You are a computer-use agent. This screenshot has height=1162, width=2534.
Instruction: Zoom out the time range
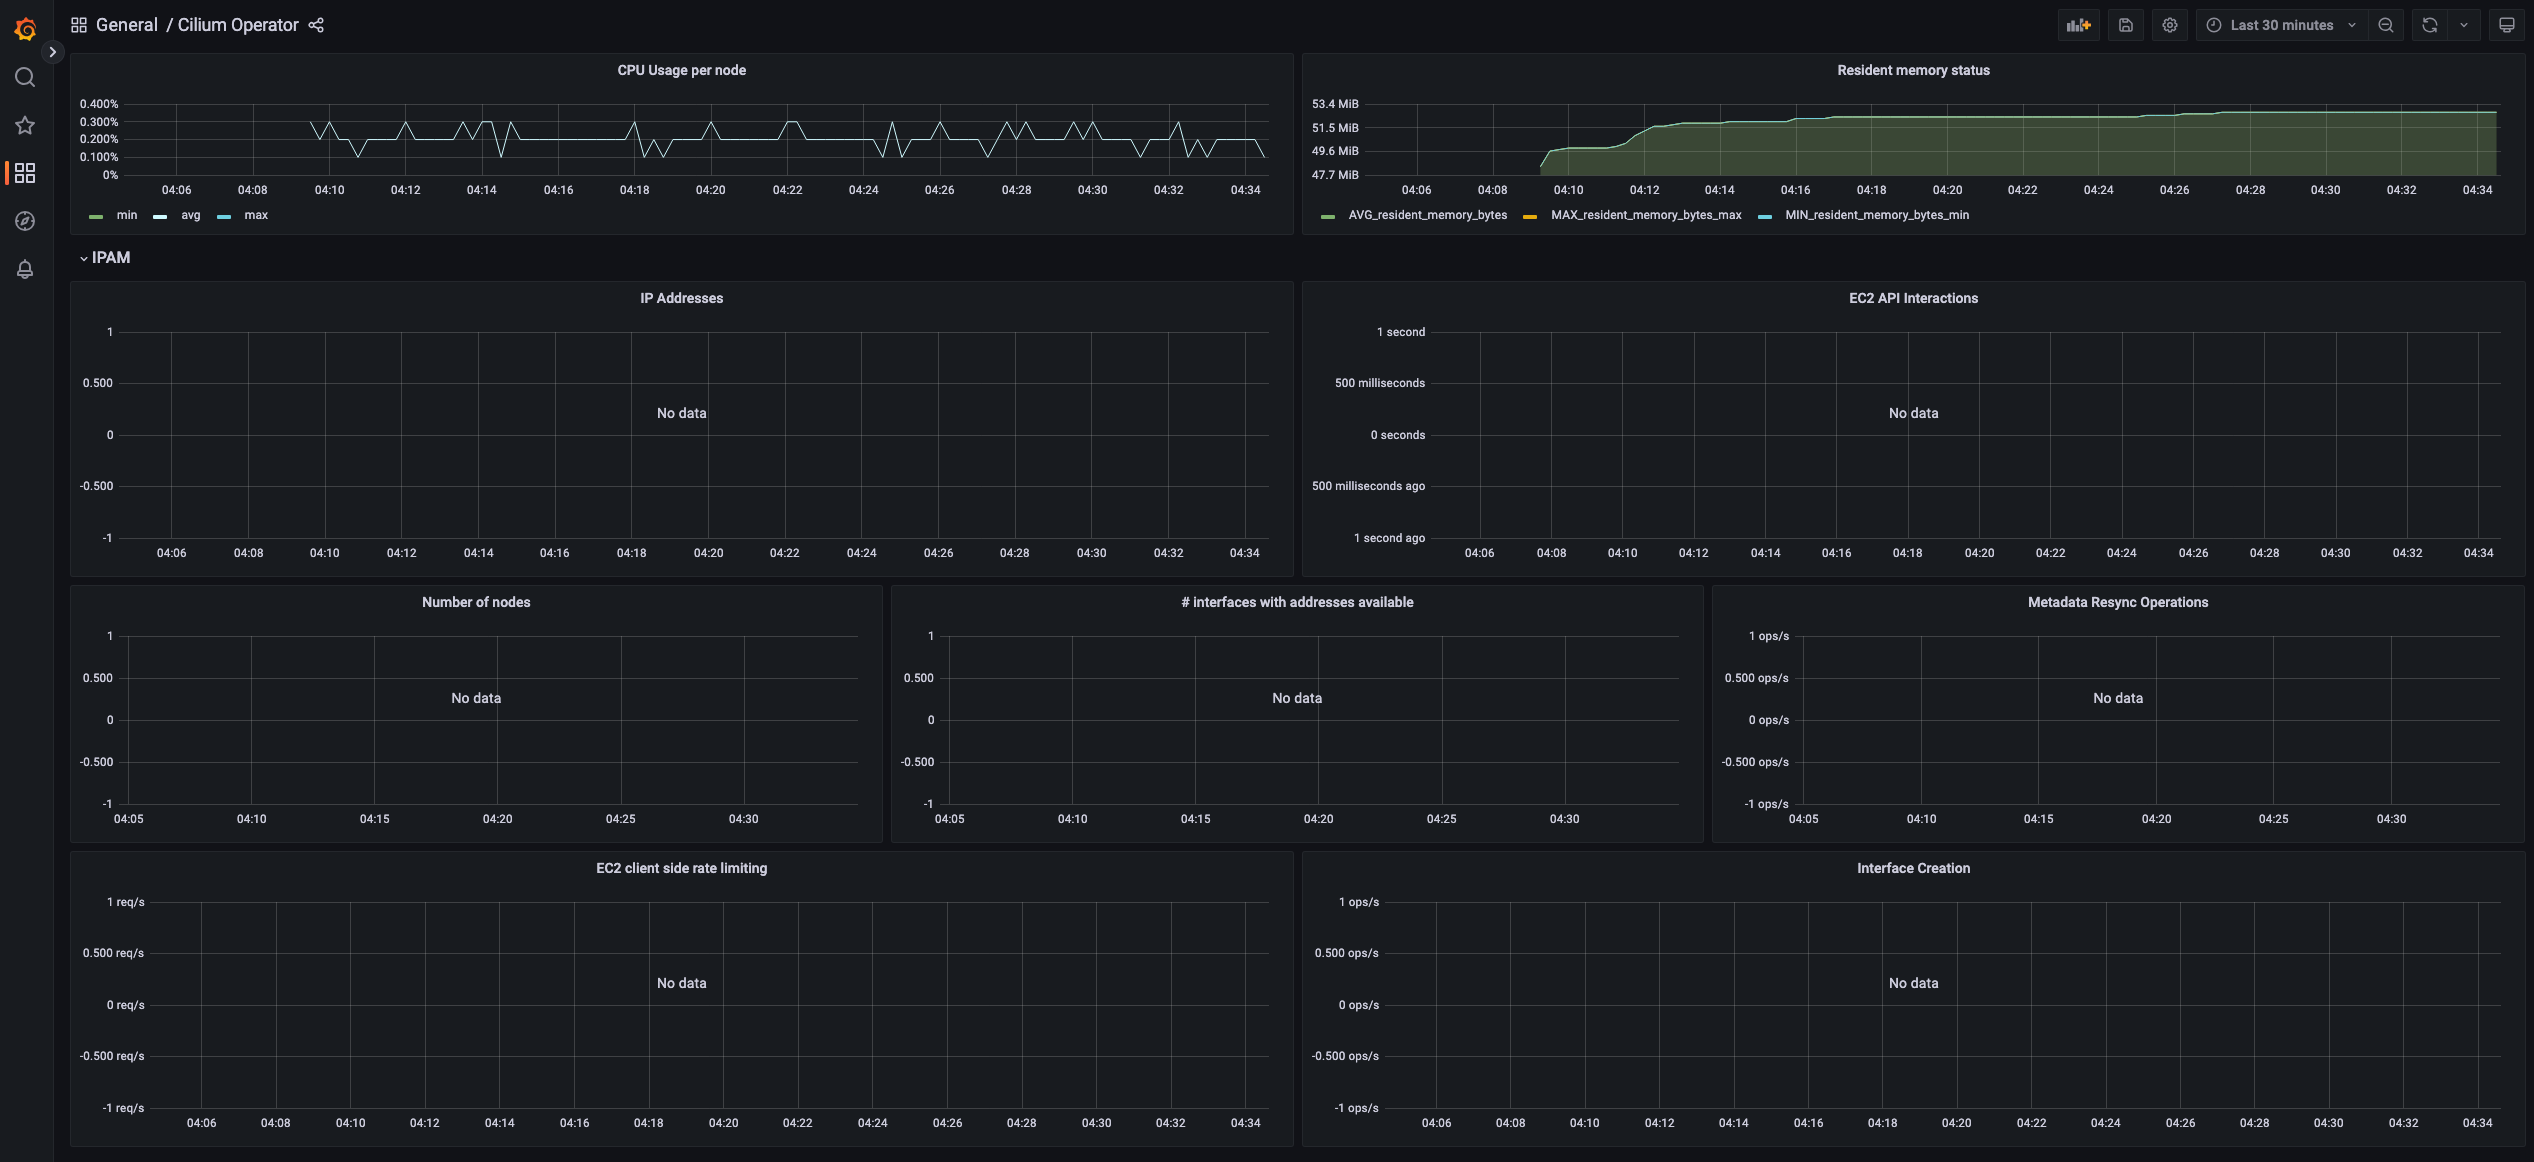(x=2386, y=25)
